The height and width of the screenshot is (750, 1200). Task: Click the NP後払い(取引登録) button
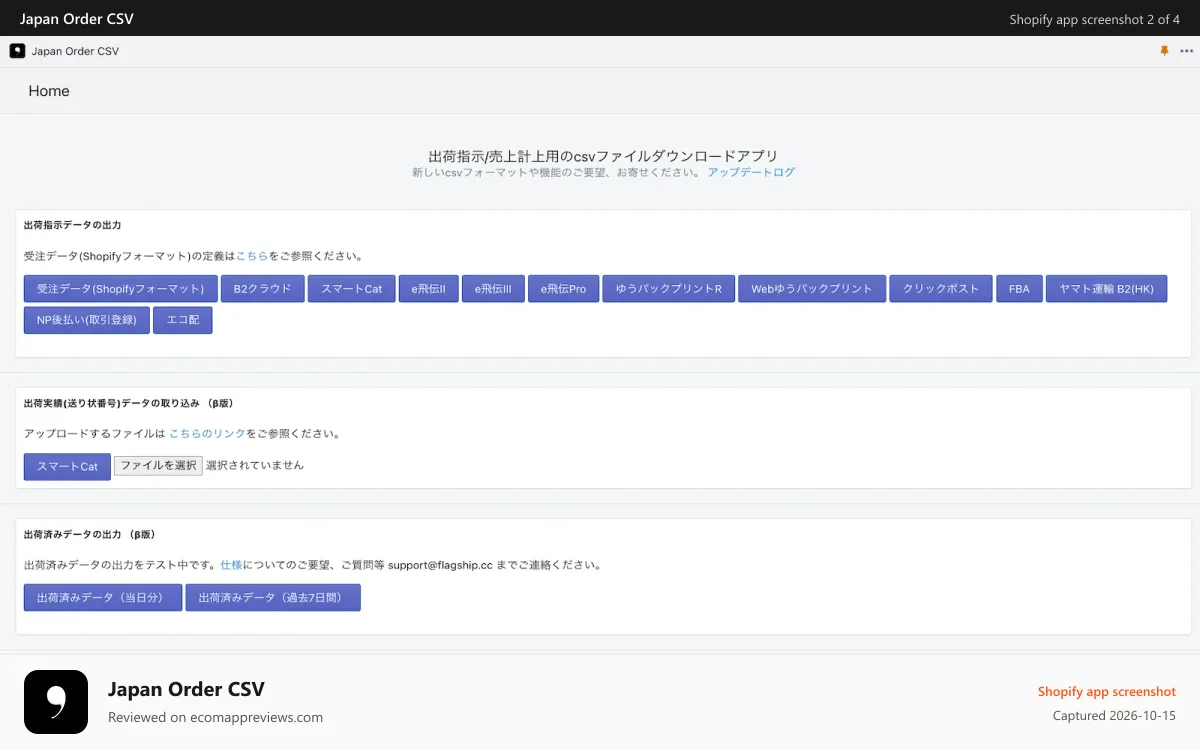(x=87, y=320)
